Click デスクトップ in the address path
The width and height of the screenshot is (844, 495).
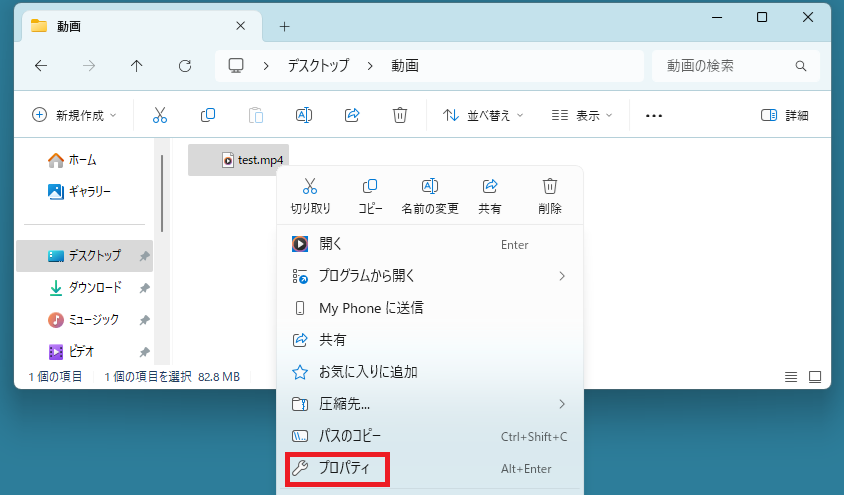[318, 66]
